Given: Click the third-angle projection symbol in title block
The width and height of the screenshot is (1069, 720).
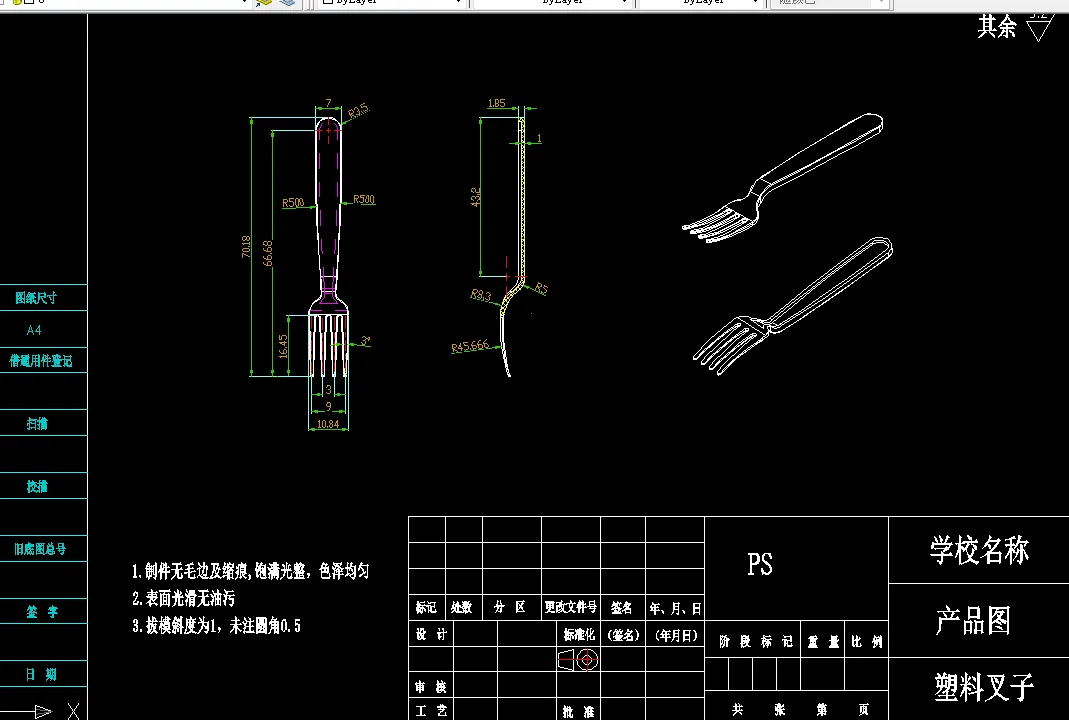Looking at the screenshot, I should tap(578, 659).
